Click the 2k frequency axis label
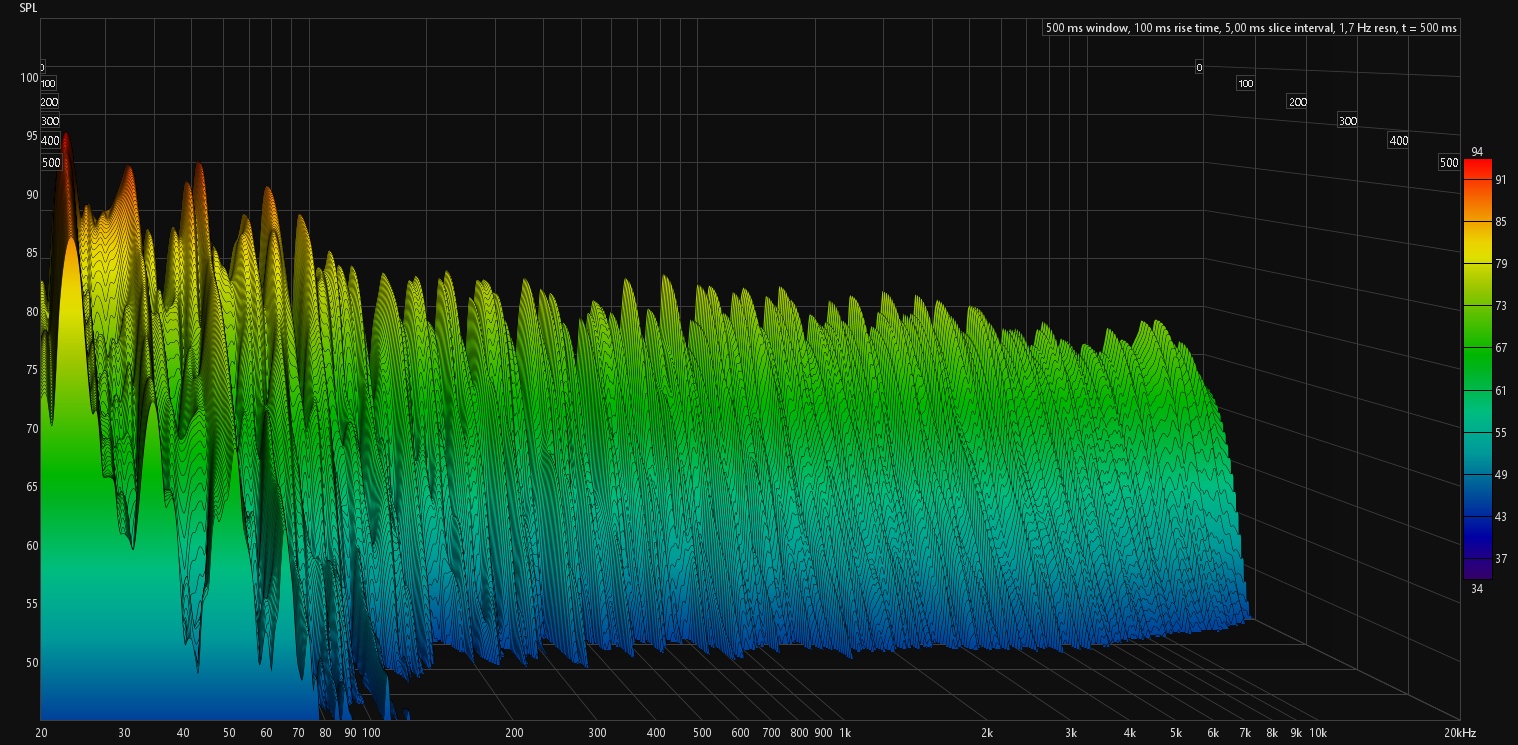Screen dimensions: 1518x745 point(987,733)
